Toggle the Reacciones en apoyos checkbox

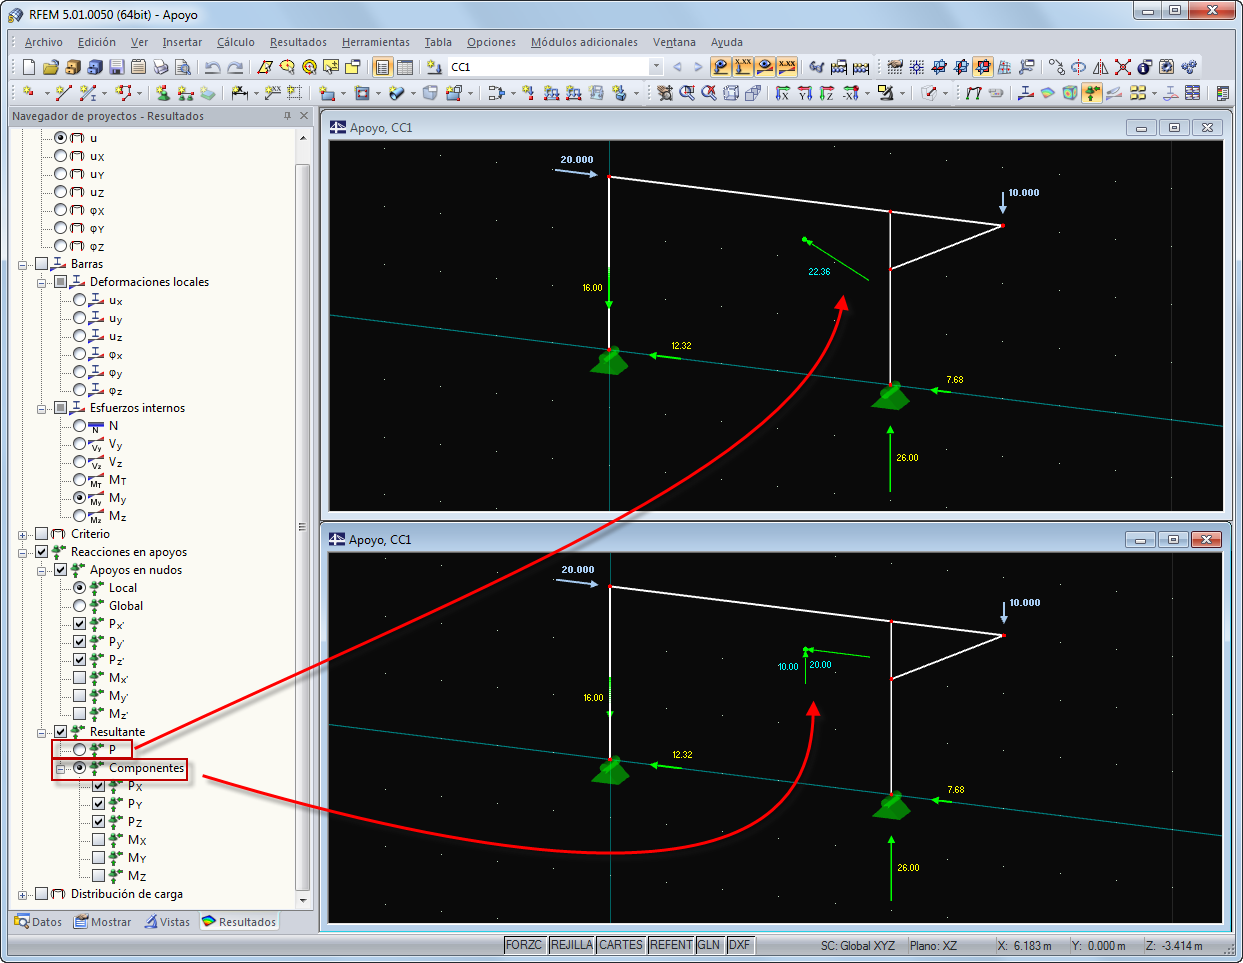[42, 552]
